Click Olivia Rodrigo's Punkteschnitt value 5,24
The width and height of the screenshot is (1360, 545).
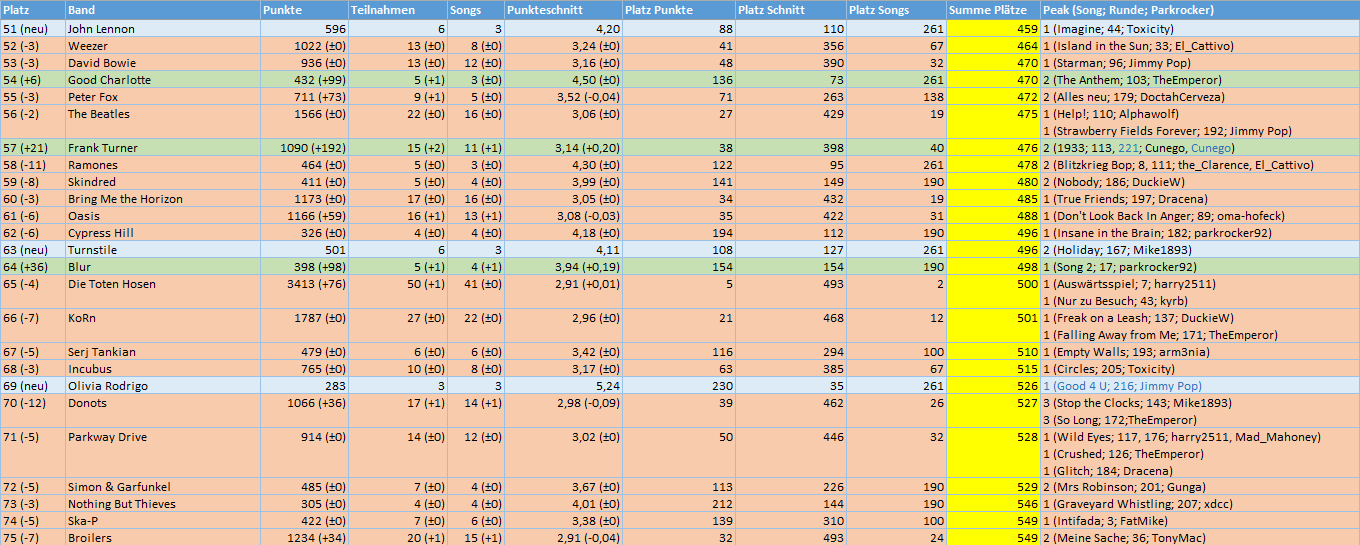(606, 386)
